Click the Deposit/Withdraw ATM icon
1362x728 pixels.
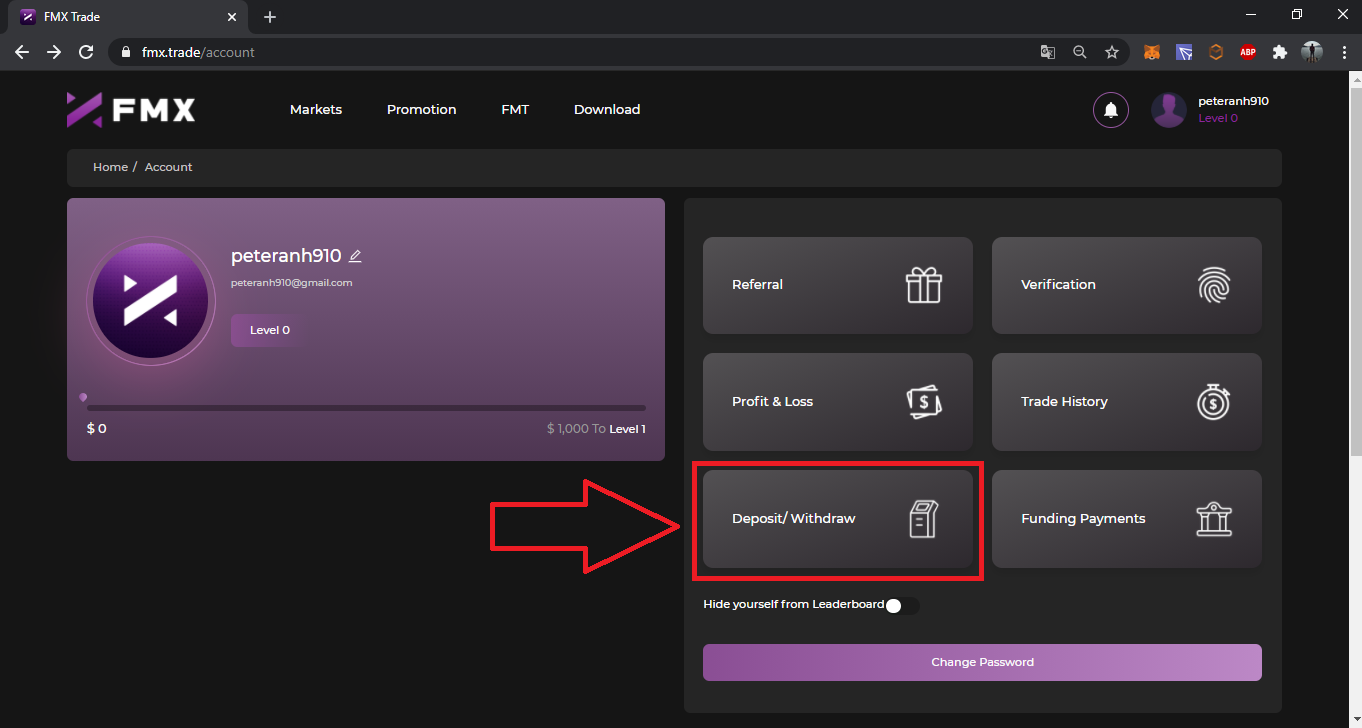[924, 519]
